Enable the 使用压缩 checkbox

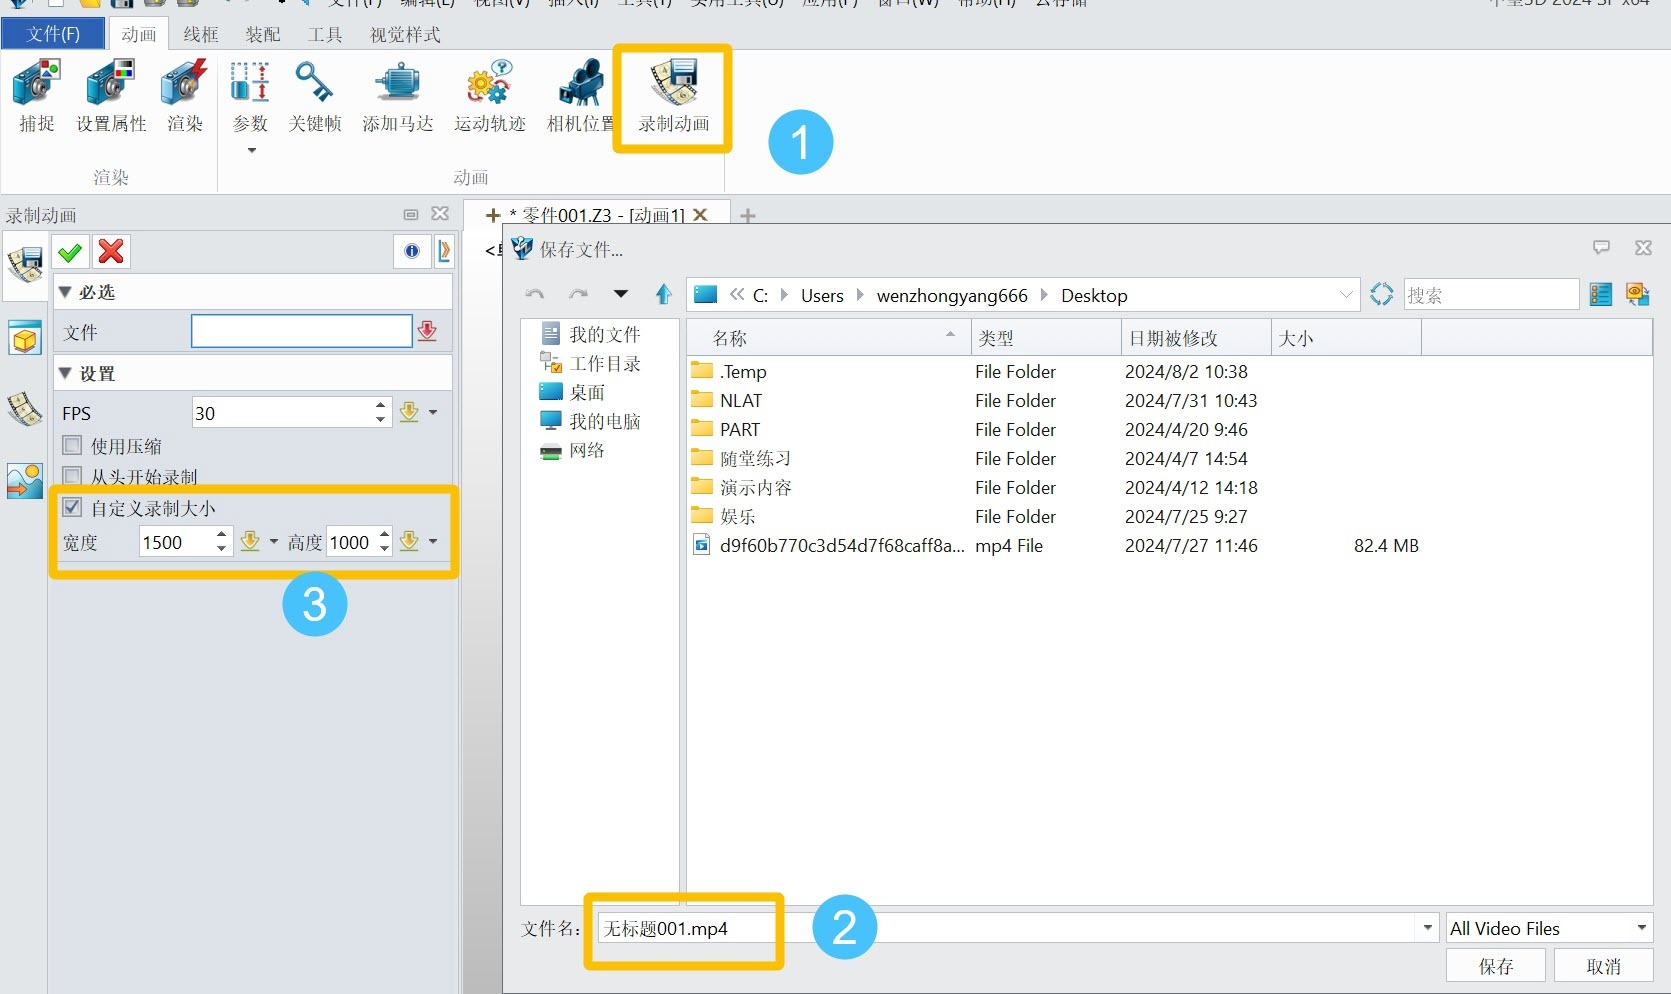click(x=72, y=445)
